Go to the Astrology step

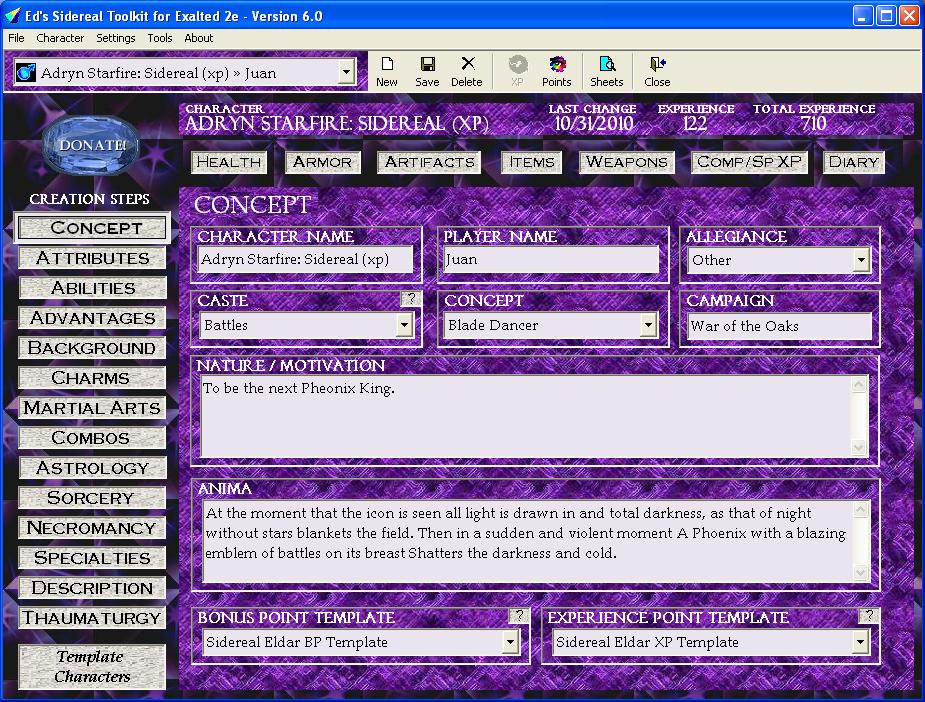[92, 468]
